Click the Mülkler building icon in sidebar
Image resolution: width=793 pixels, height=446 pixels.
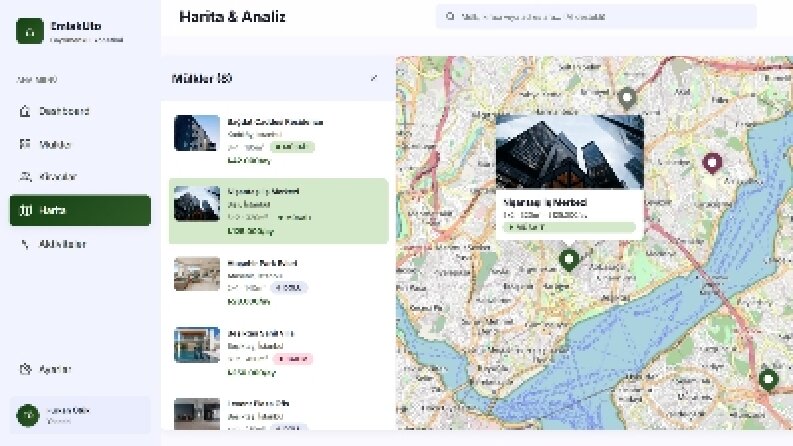(x=25, y=144)
